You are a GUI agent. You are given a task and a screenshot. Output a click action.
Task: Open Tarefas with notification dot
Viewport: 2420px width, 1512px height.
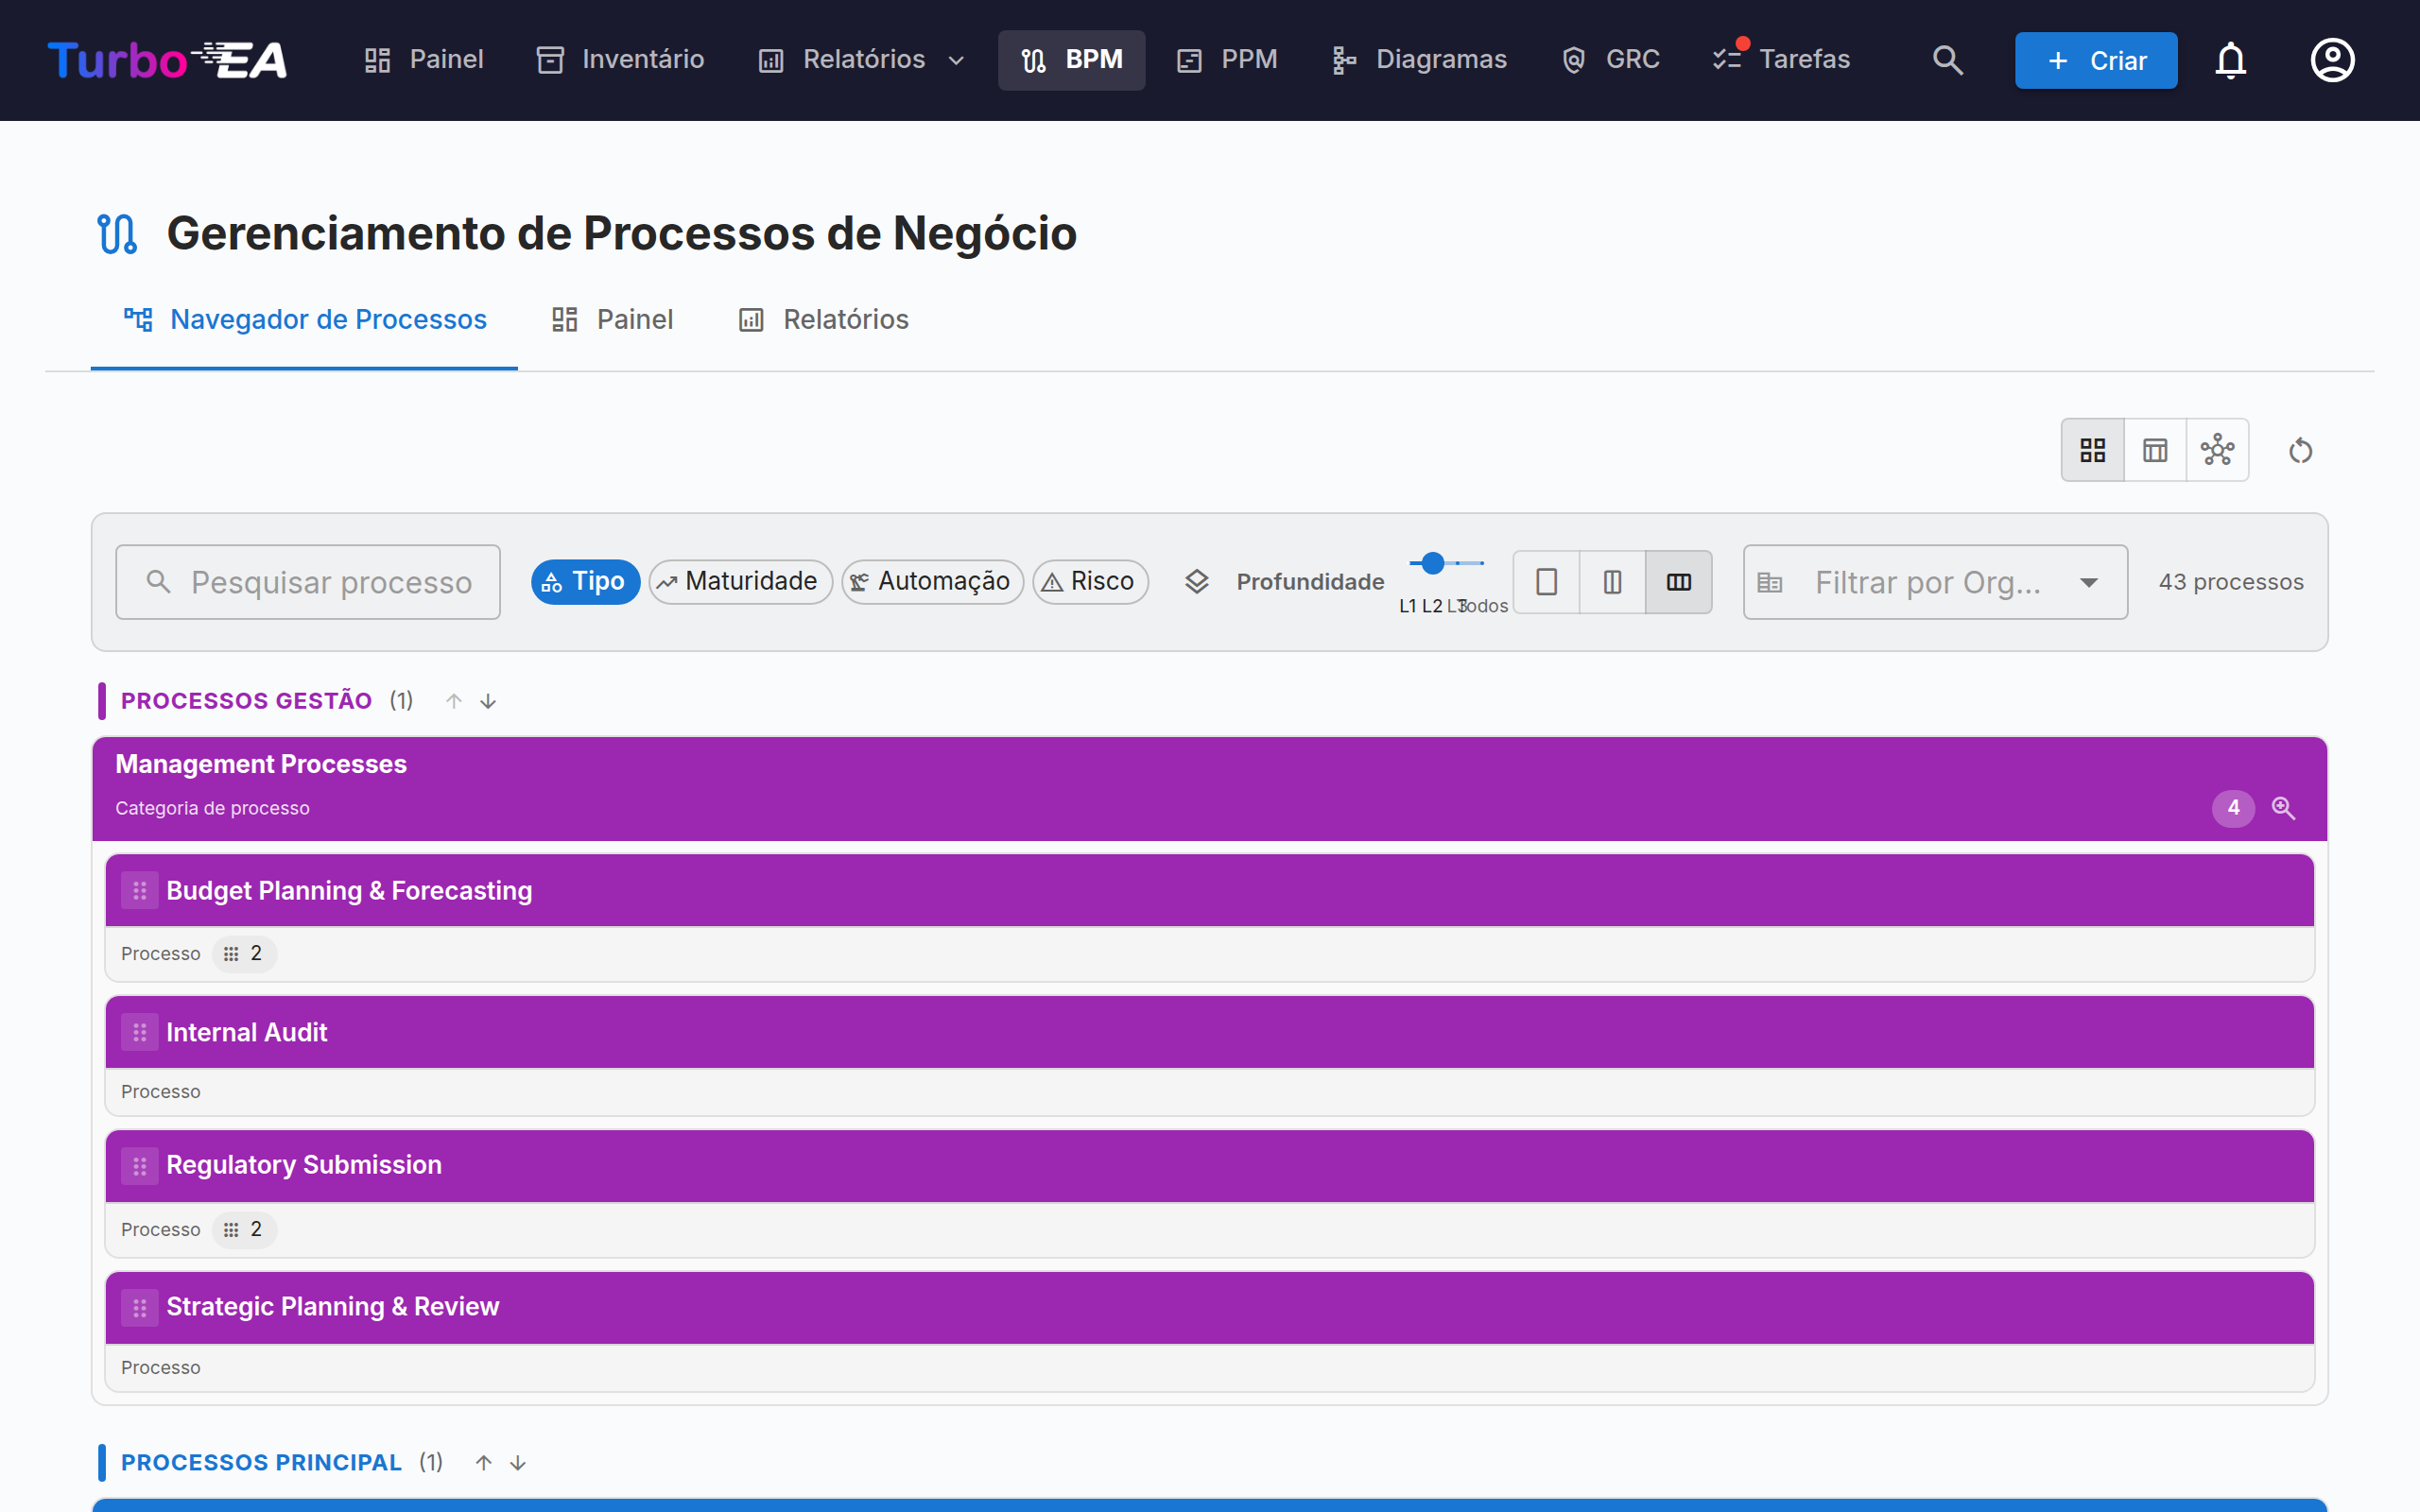point(1782,60)
